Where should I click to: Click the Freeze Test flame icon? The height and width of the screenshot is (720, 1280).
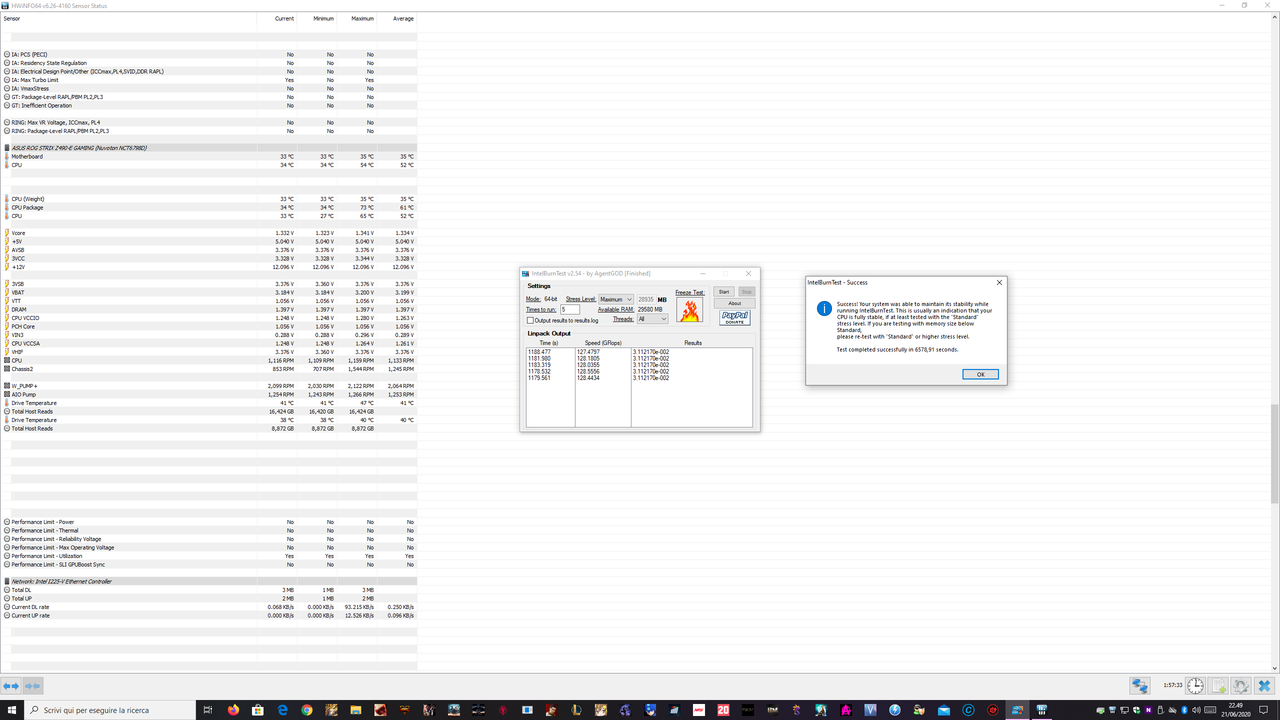click(690, 310)
